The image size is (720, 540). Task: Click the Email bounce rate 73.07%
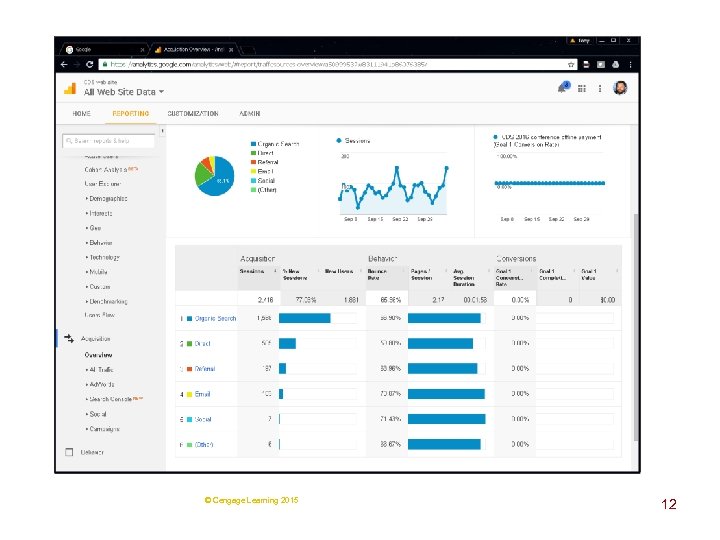pyautogui.click(x=391, y=394)
